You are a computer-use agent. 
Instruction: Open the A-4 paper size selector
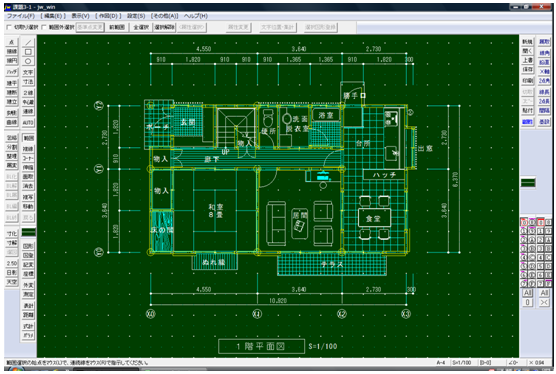[441, 363]
